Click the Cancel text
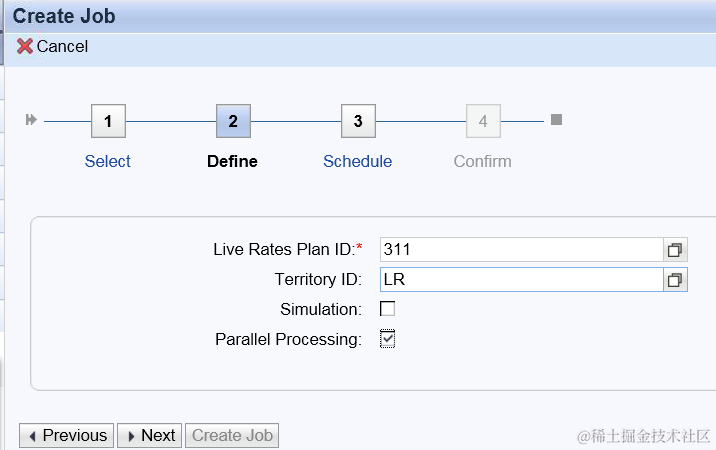716x450 pixels. pos(62,46)
